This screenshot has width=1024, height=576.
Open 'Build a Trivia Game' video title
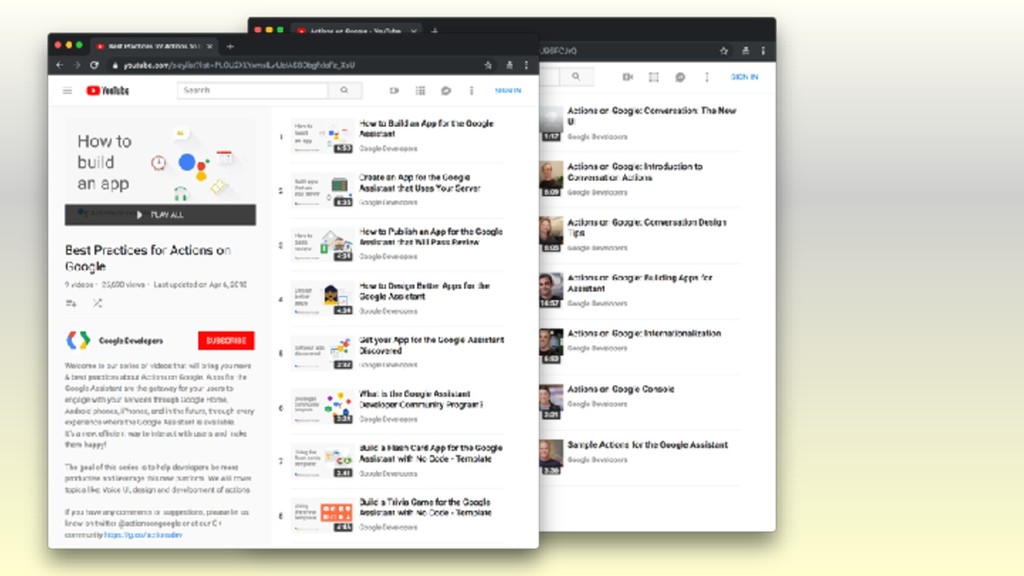click(425, 507)
